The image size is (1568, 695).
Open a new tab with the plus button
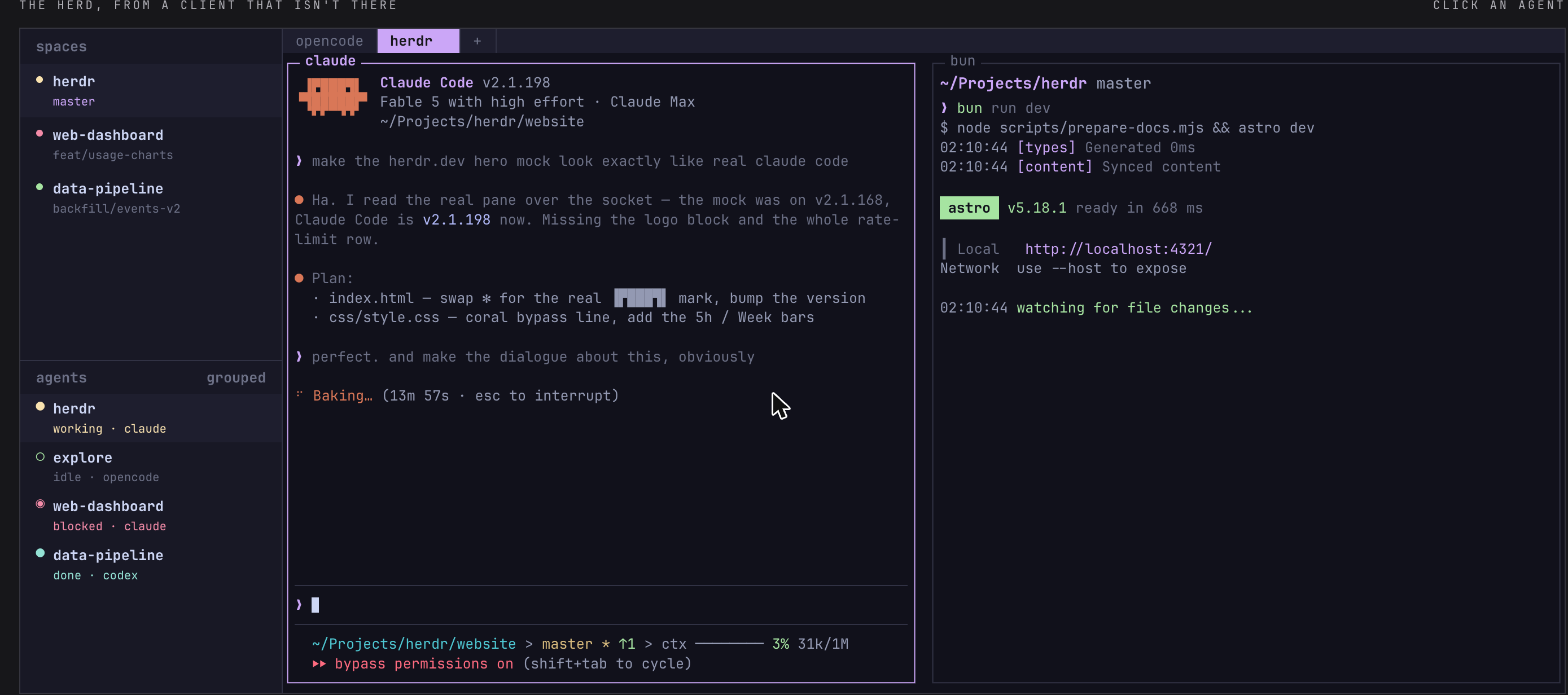477,41
